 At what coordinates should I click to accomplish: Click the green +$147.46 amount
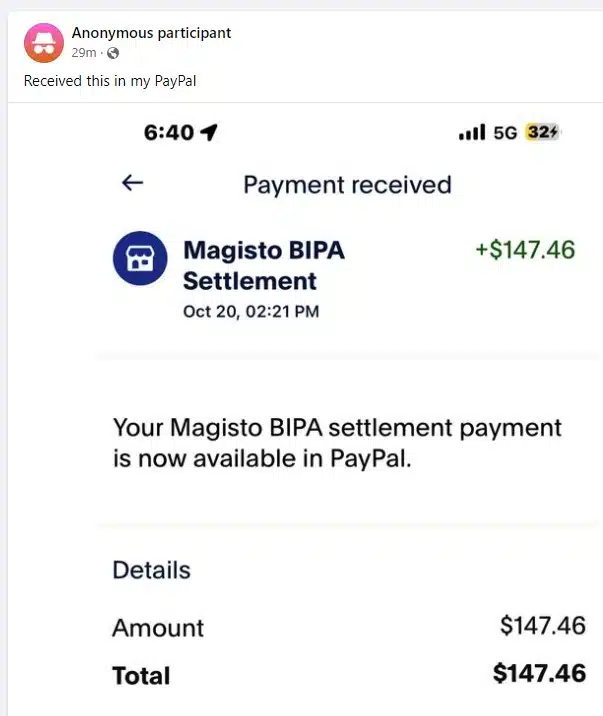(x=525, y=250)
